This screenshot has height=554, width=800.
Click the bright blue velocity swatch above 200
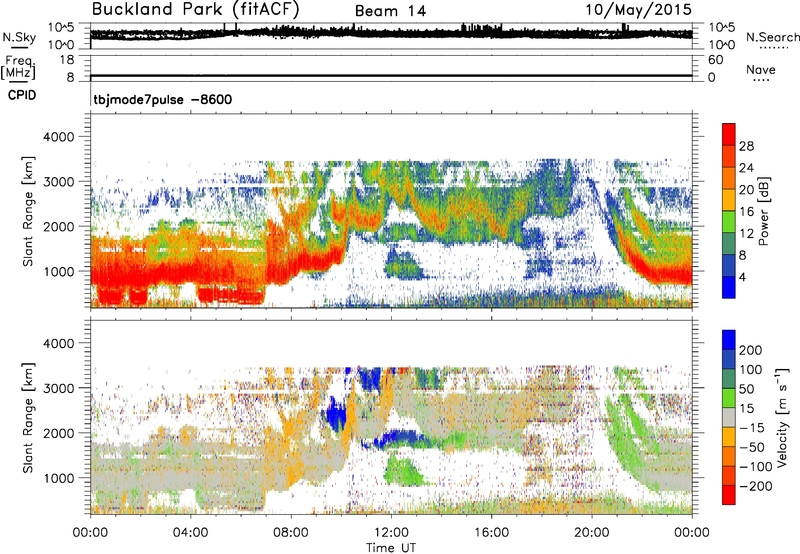[x=729, y=340]
